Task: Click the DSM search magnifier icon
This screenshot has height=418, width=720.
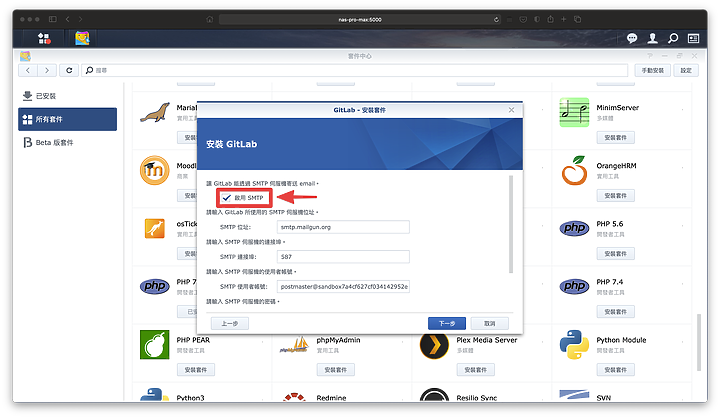Action: pyautogui.click(x=673, y=38)
